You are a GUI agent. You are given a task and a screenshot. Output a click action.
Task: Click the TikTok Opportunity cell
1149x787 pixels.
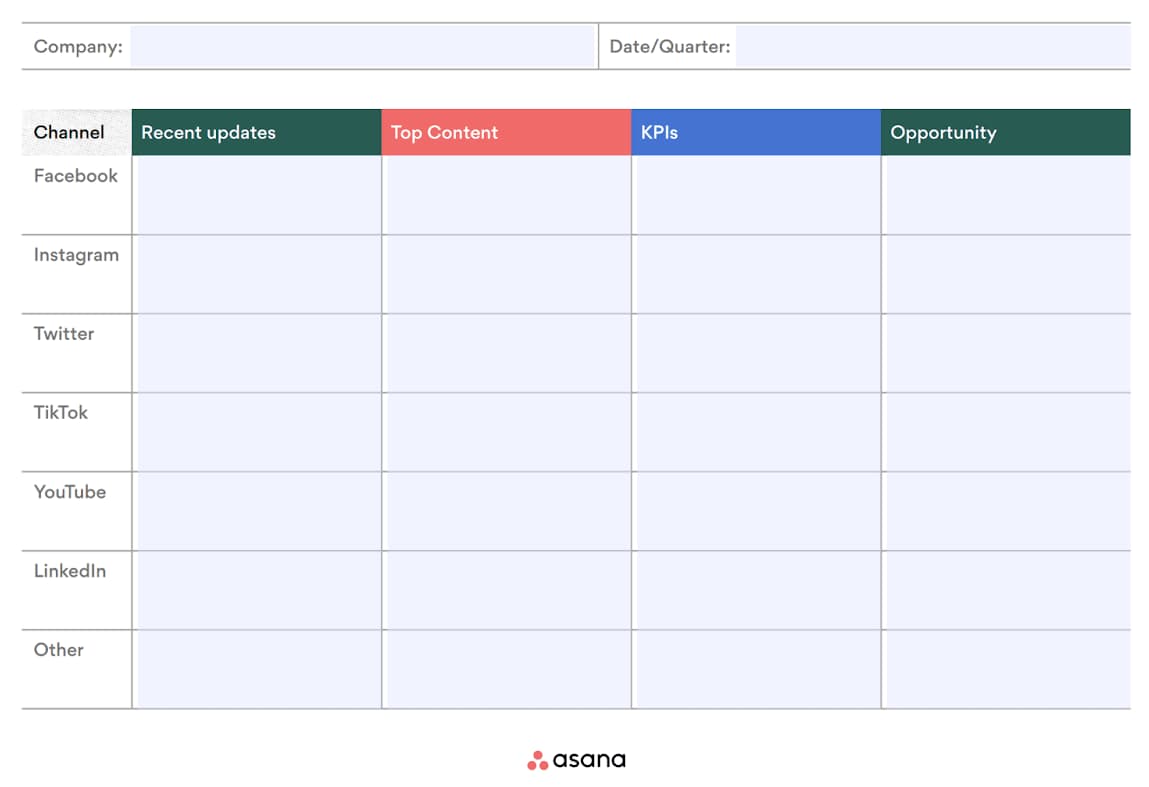(x=1007, y=432)
